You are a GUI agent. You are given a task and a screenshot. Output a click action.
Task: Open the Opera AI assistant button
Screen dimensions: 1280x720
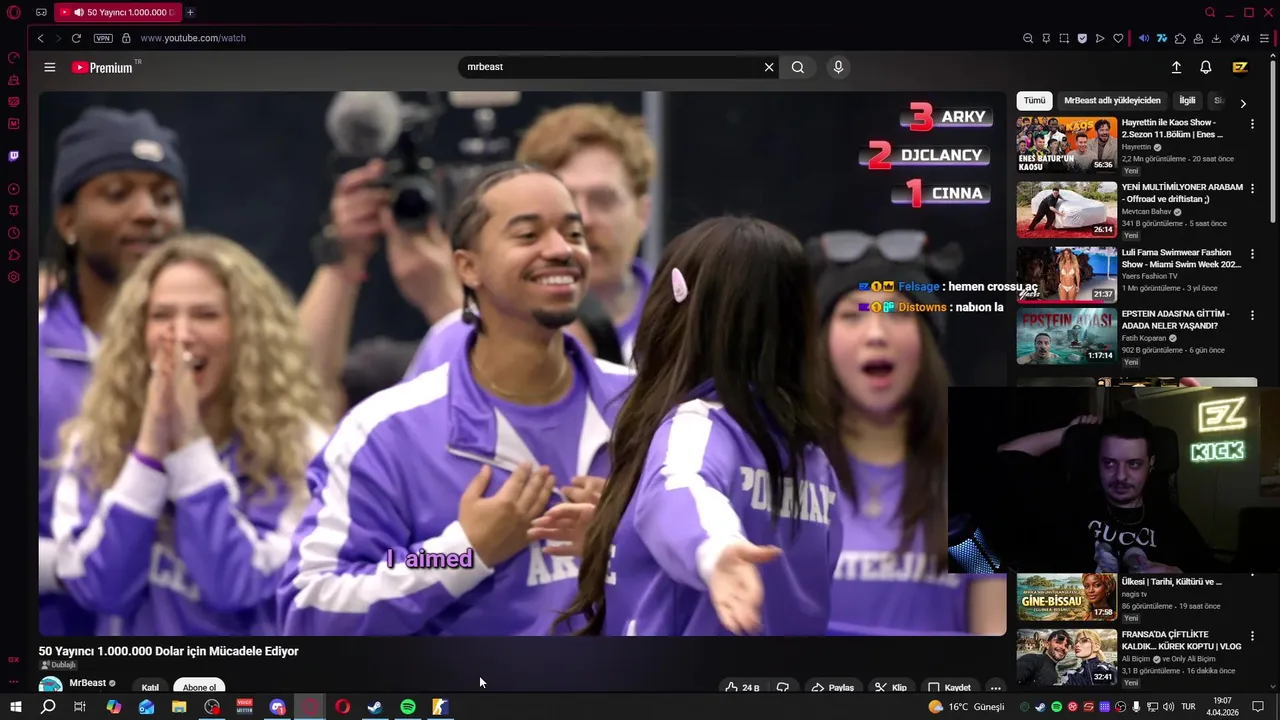coord(1240,38)
